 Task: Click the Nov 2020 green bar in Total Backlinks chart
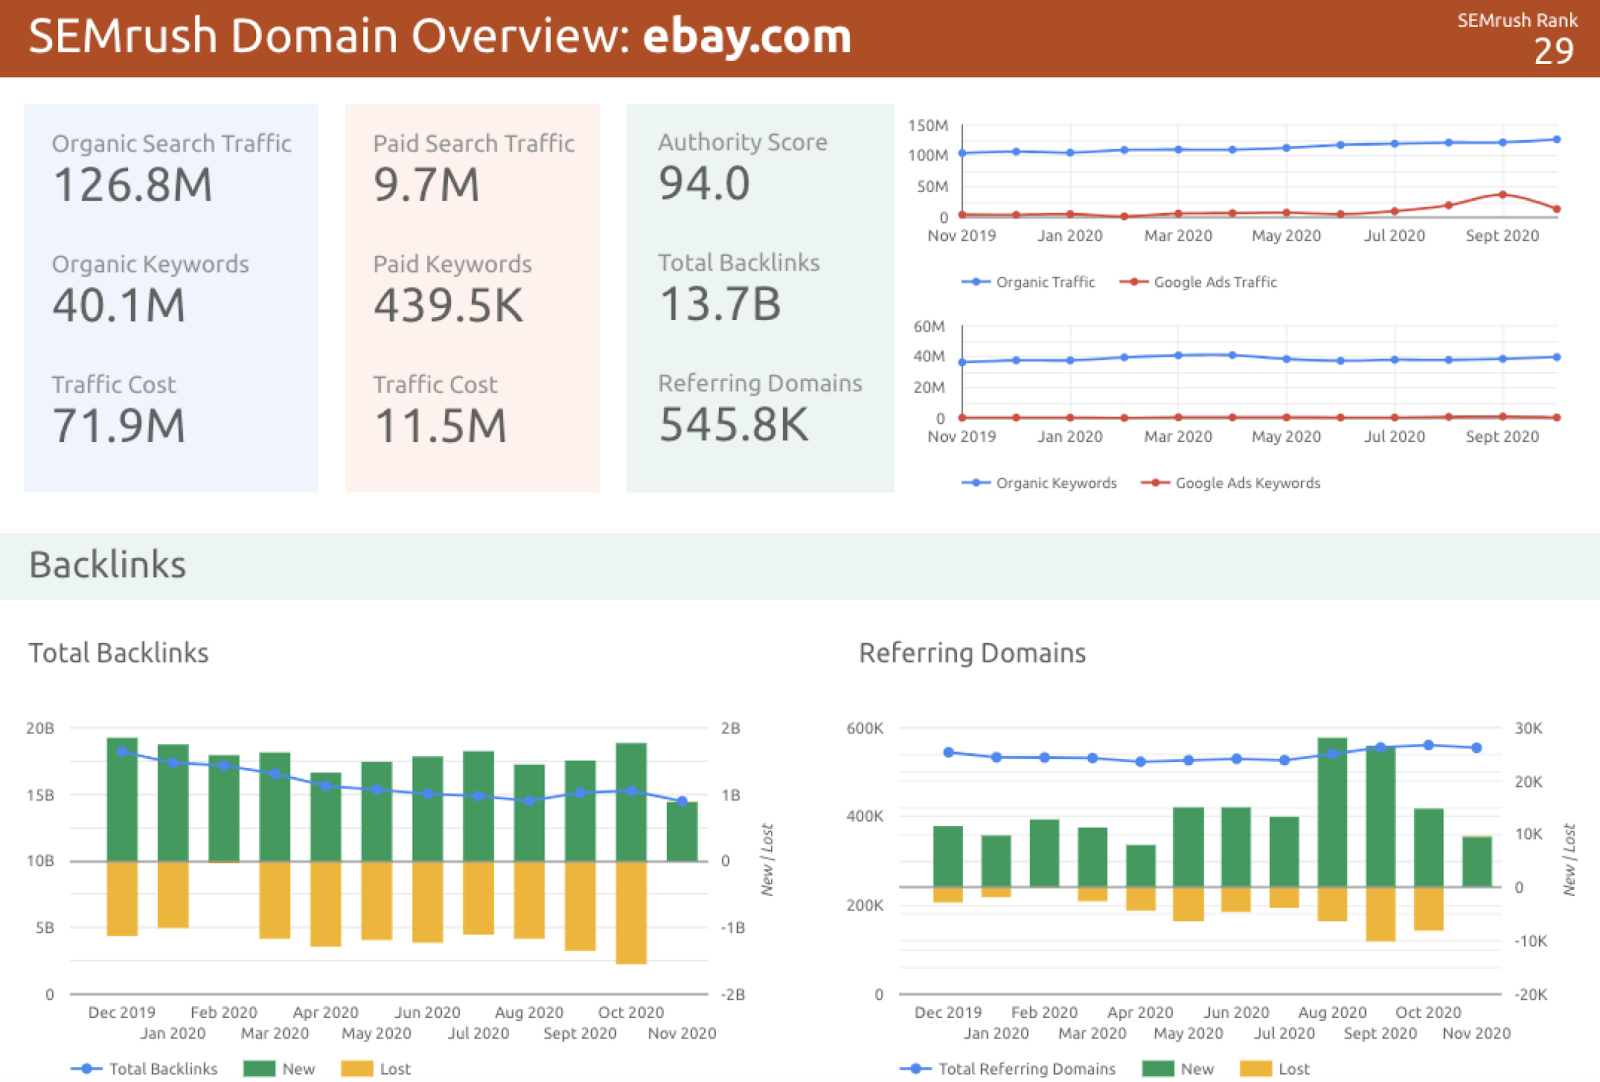(x=682, y=831)
